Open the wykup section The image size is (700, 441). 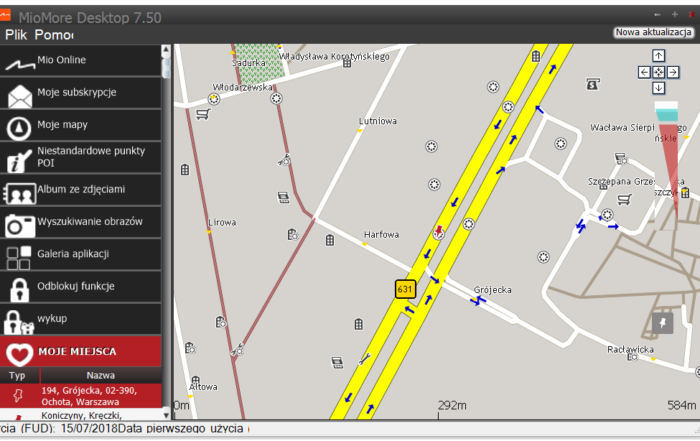(80, 319)
